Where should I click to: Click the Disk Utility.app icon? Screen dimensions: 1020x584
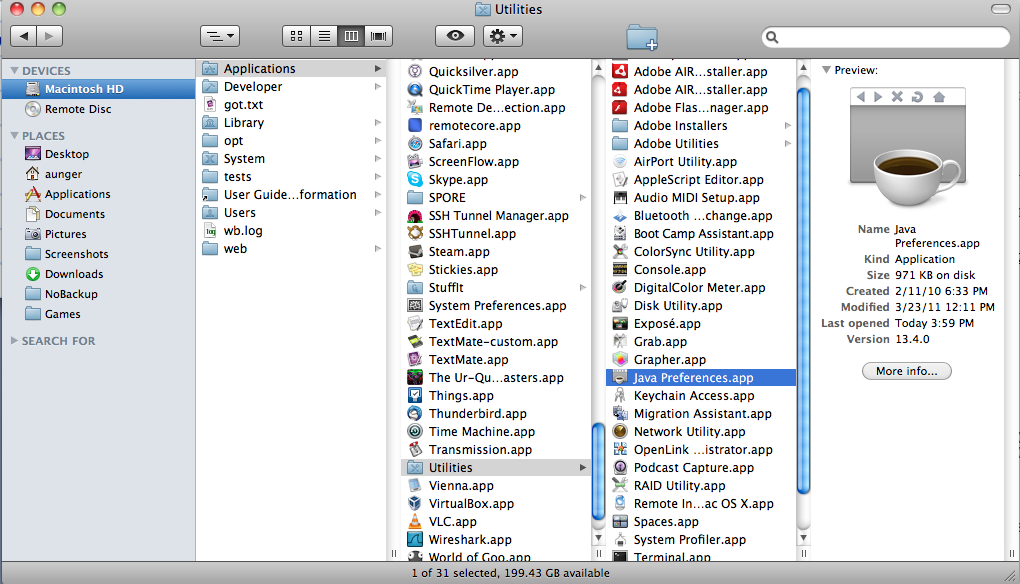coord(621,306)
